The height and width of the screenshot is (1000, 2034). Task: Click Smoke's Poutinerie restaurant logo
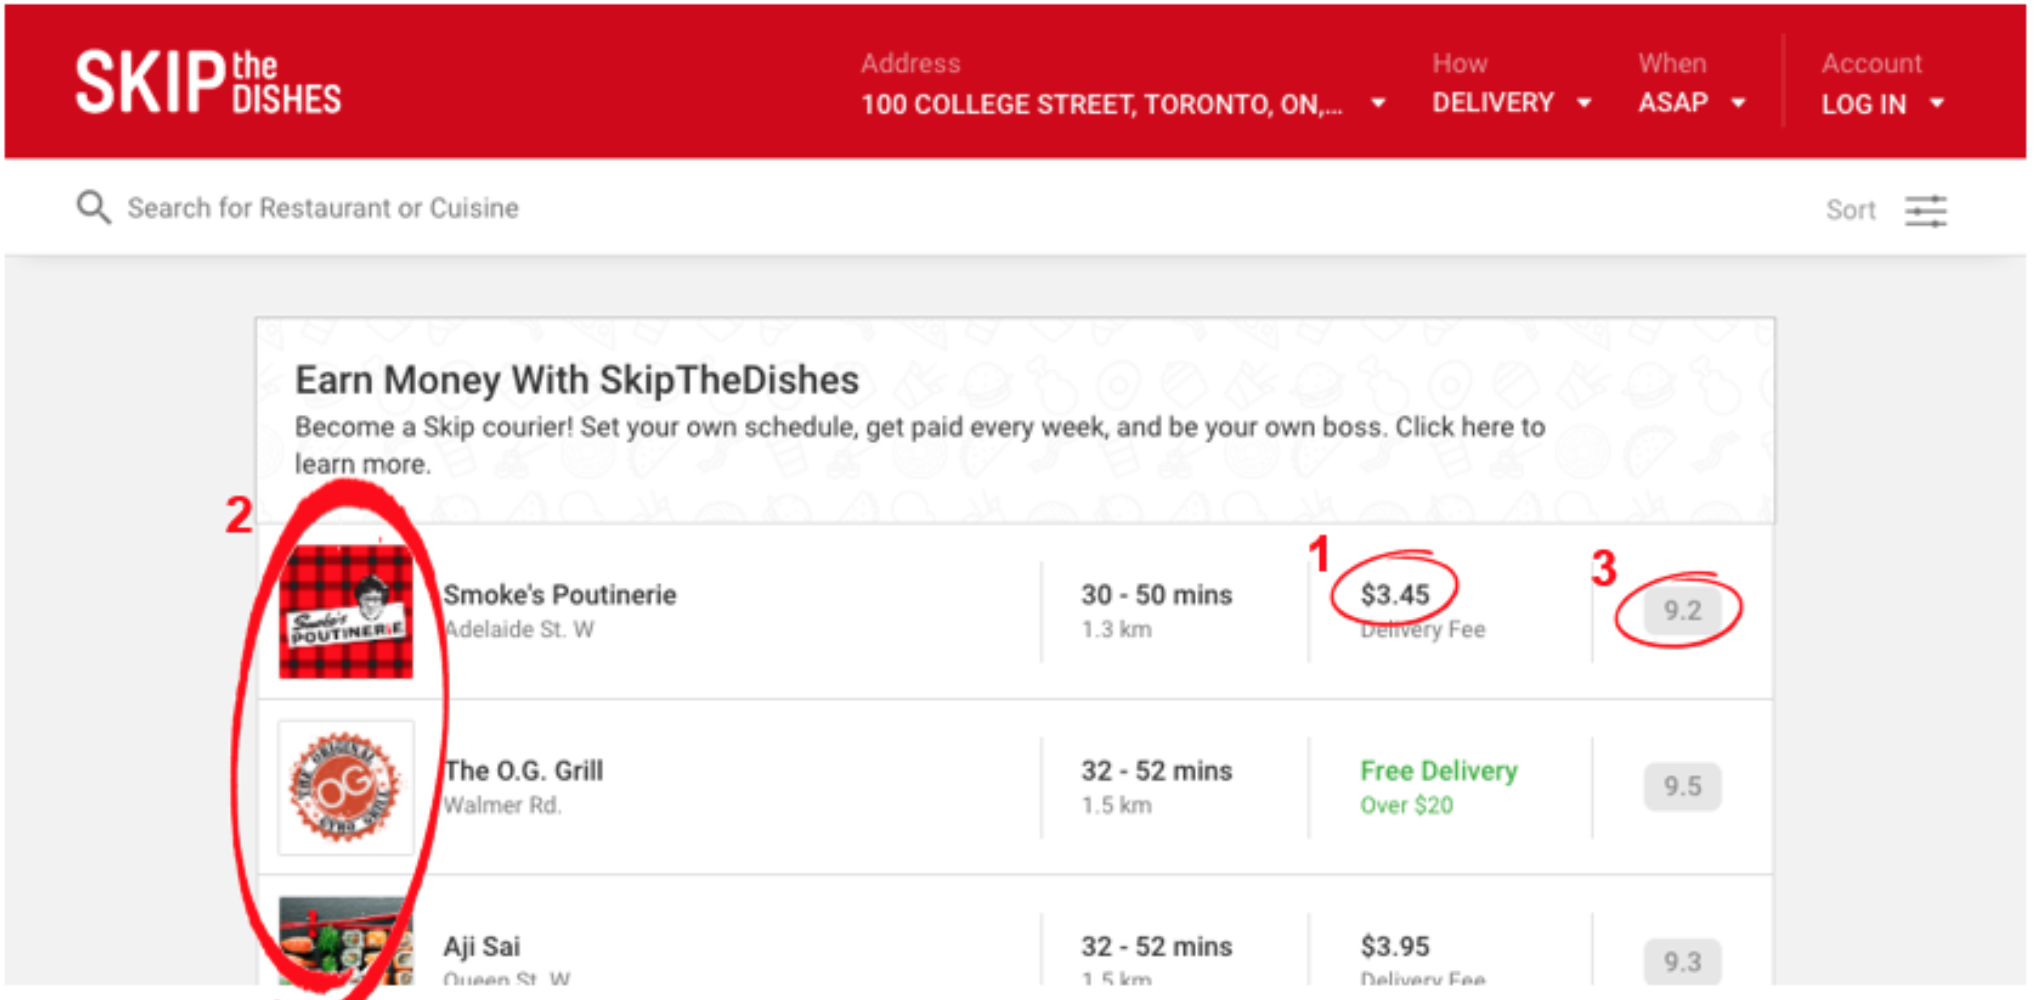pyautogui.click(x=346, y=611)
